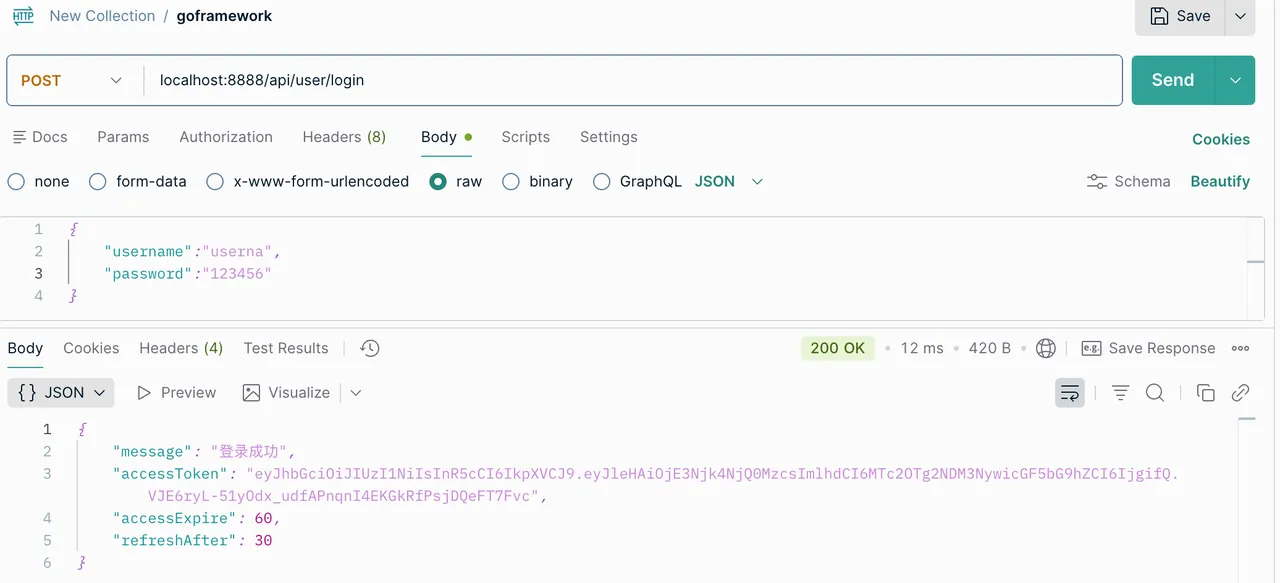1280x583 pixels.
Task: Expand the Send button dropdown arrow
Action: 1235,80
